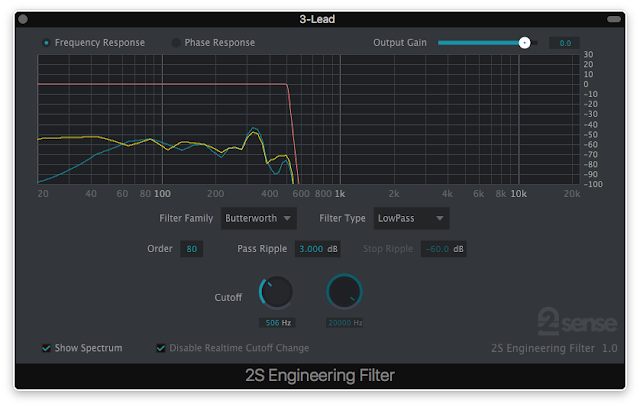Click the '1k' frequency axis label

pos(340,194)
